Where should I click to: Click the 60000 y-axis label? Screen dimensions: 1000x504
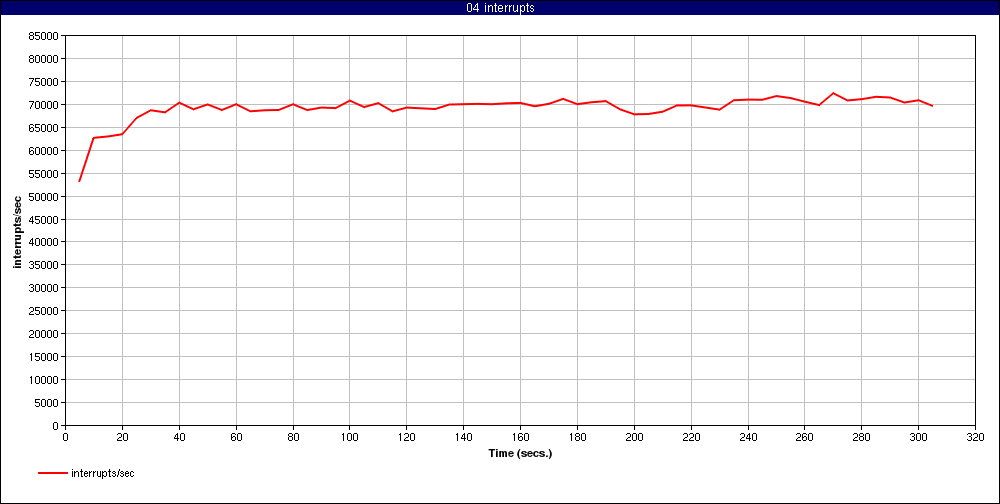pyautogui.click(x=44, y=151)
